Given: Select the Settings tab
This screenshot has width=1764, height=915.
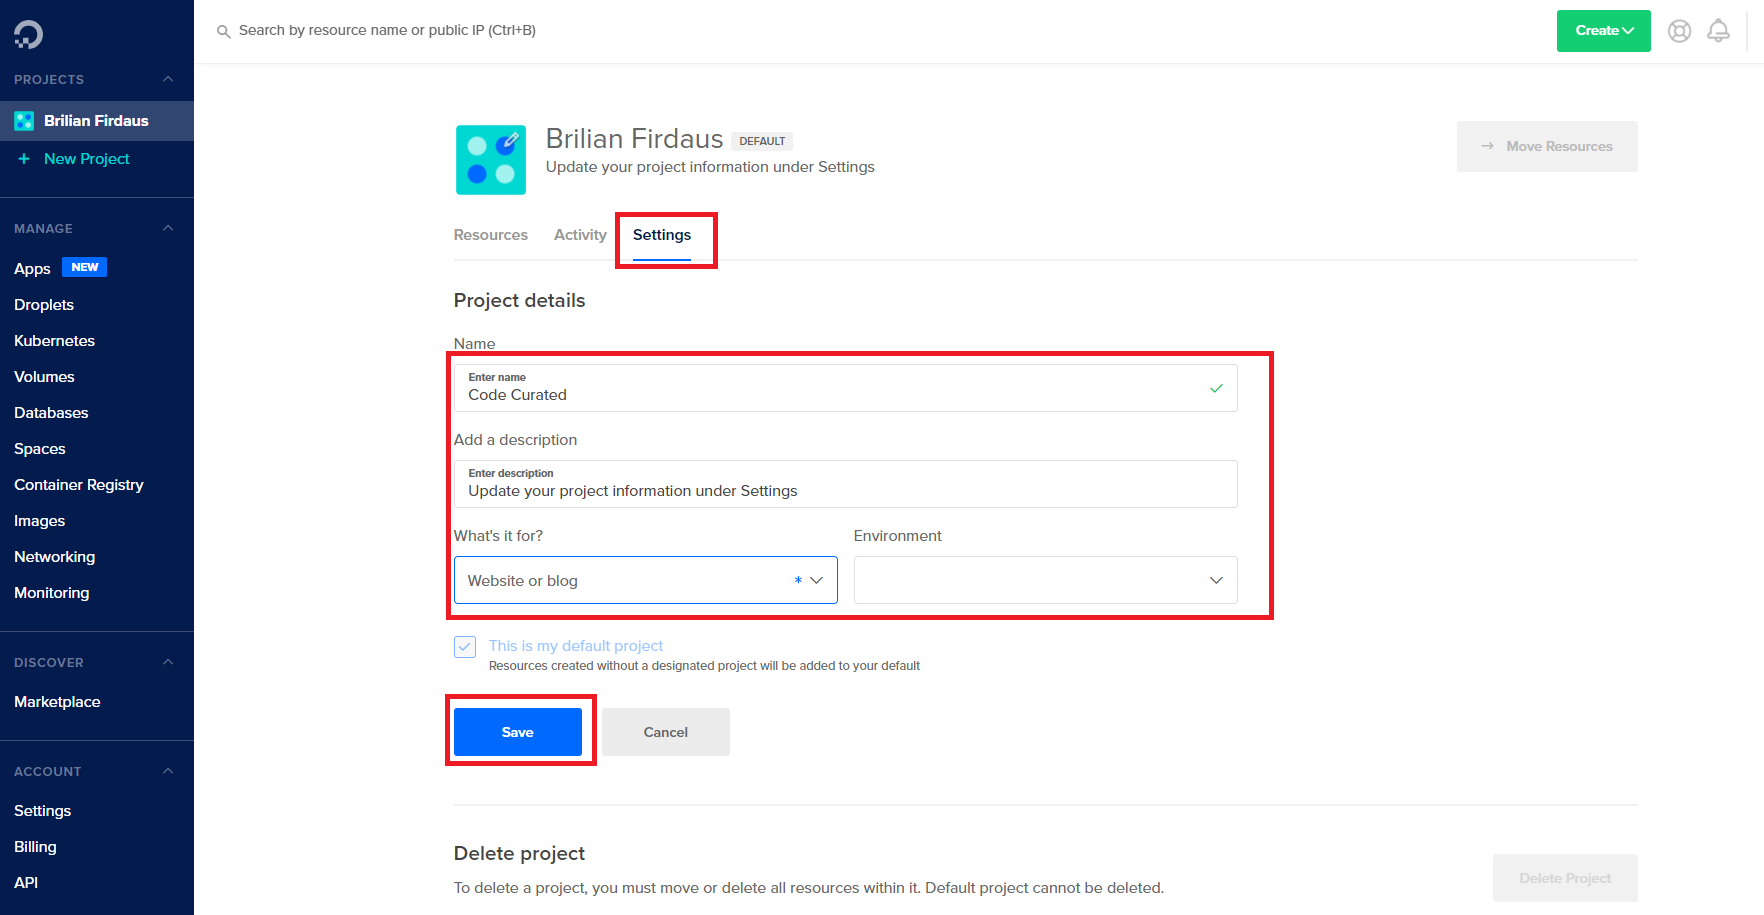Looking at the screenshot, I should point(662,235).
